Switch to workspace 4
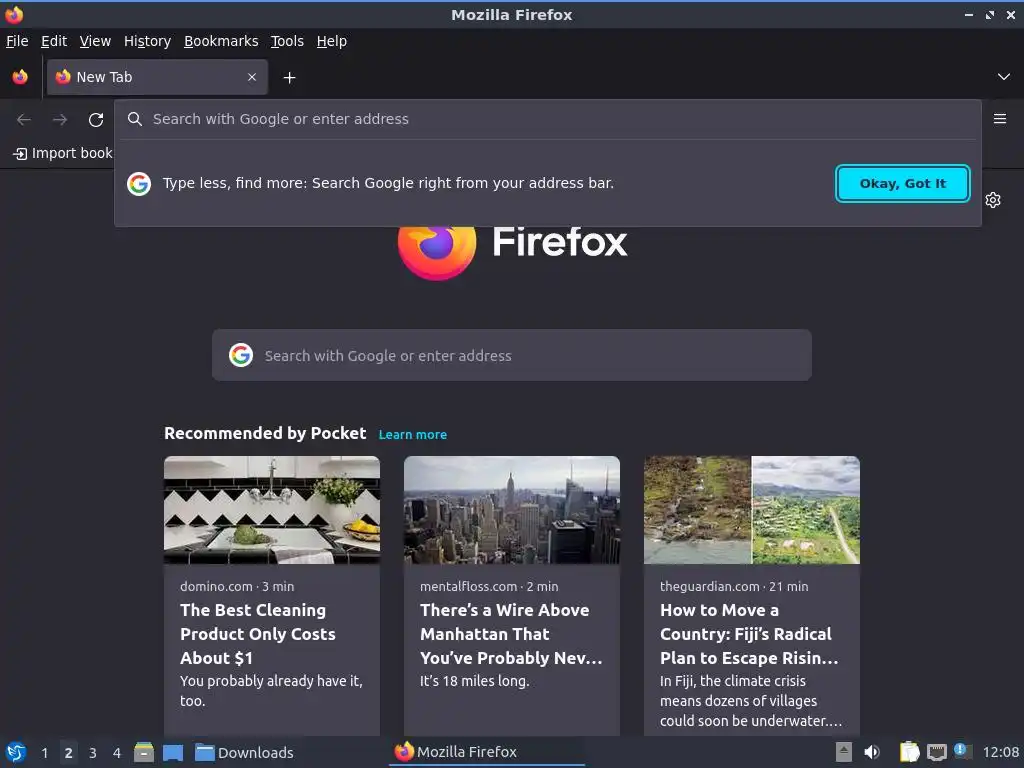The image size is (1024, 768). 117,753
